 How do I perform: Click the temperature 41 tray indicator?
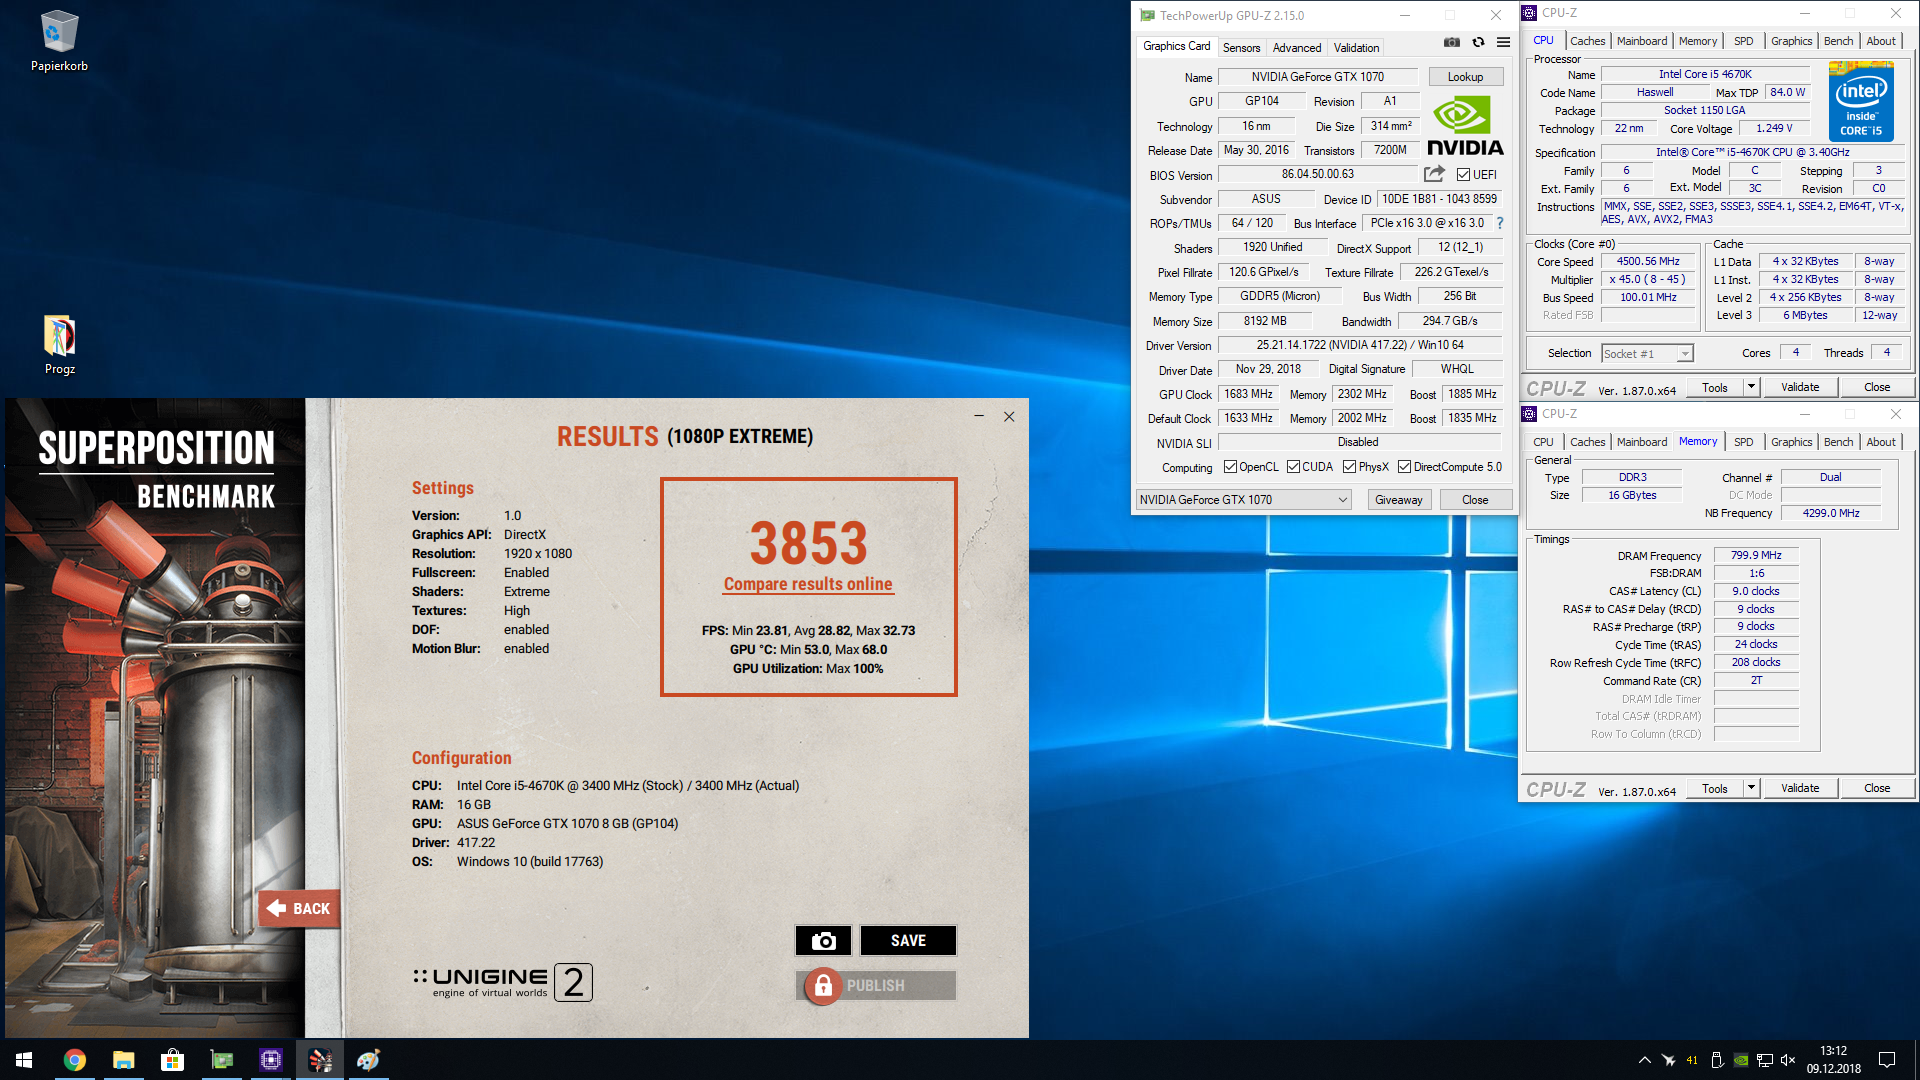point(1692,1060)
